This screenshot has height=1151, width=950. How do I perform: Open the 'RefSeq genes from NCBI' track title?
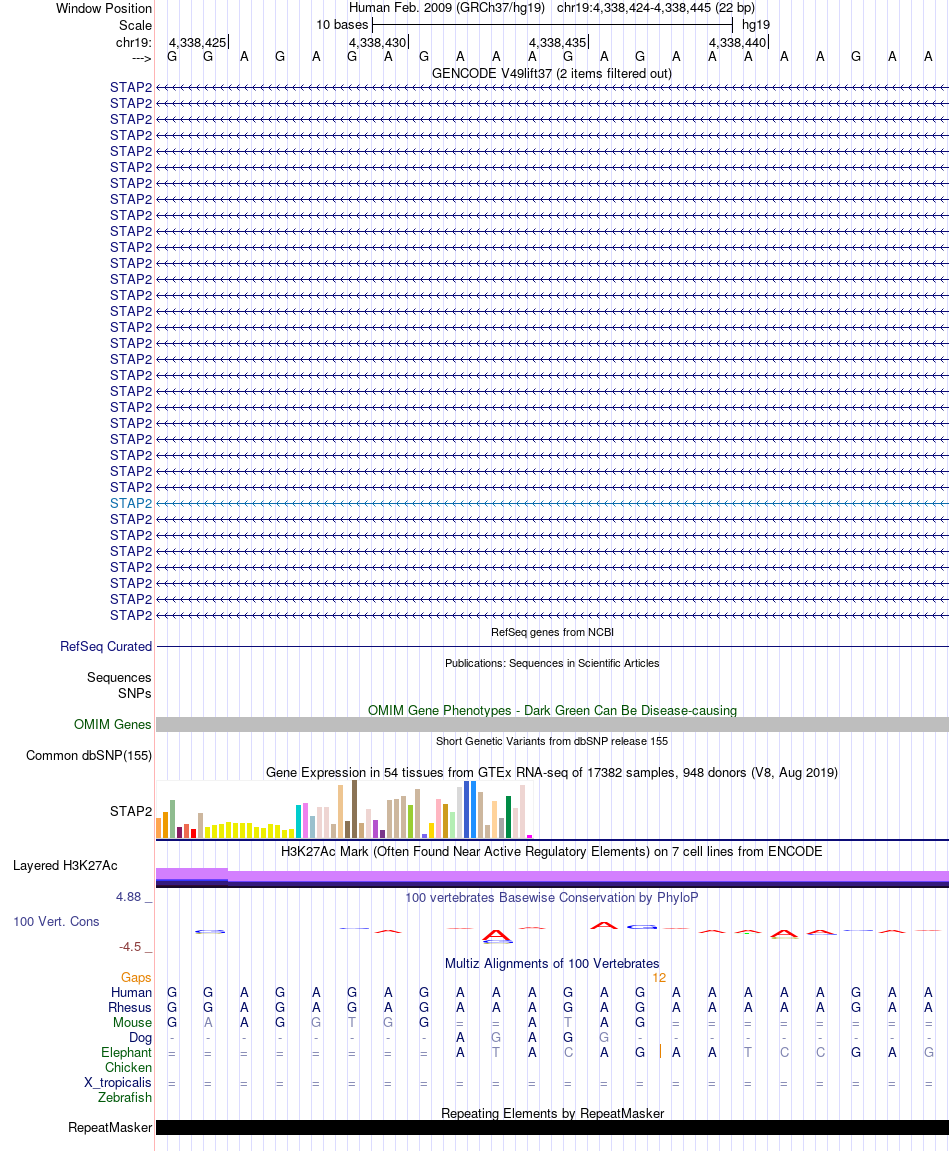(552, 632)
